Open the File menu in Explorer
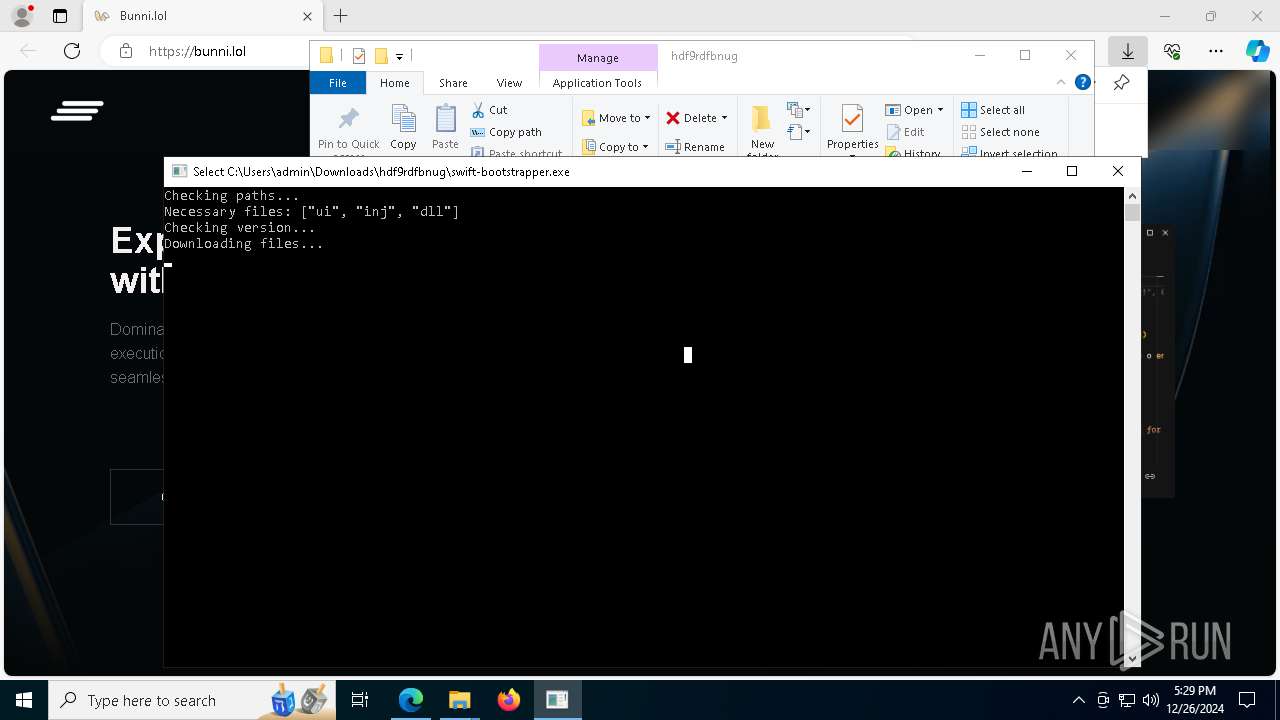Image resolution: width=1280 pixels, height=720 pixels. coord(338,83)
